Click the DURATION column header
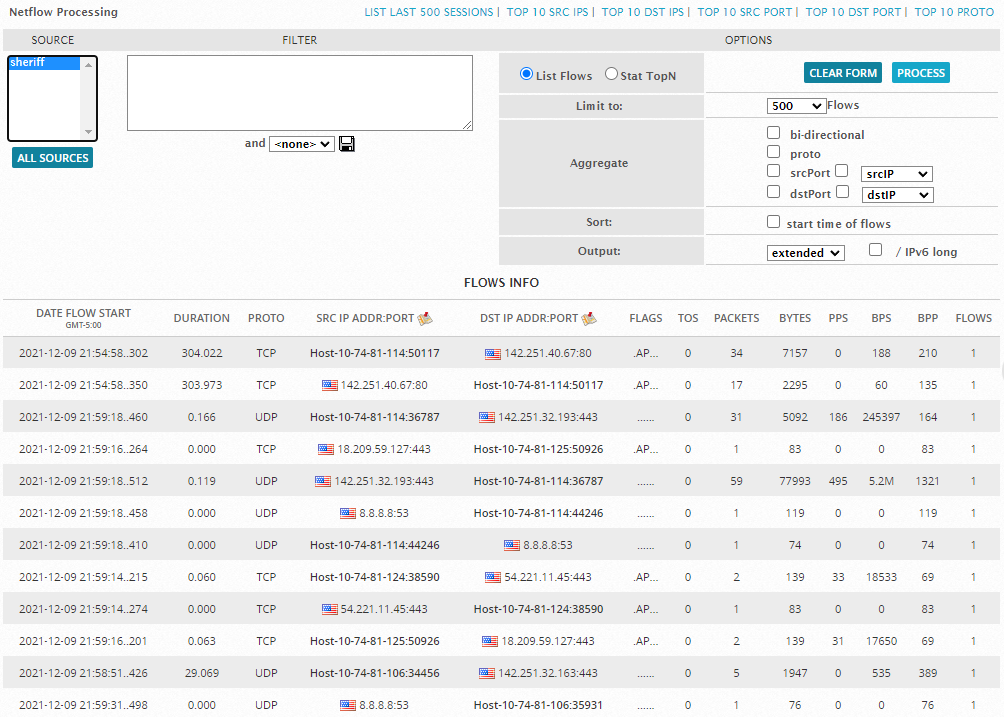Image resolution: width=1004 pixels, height=717 pixels. pos(202,318)
